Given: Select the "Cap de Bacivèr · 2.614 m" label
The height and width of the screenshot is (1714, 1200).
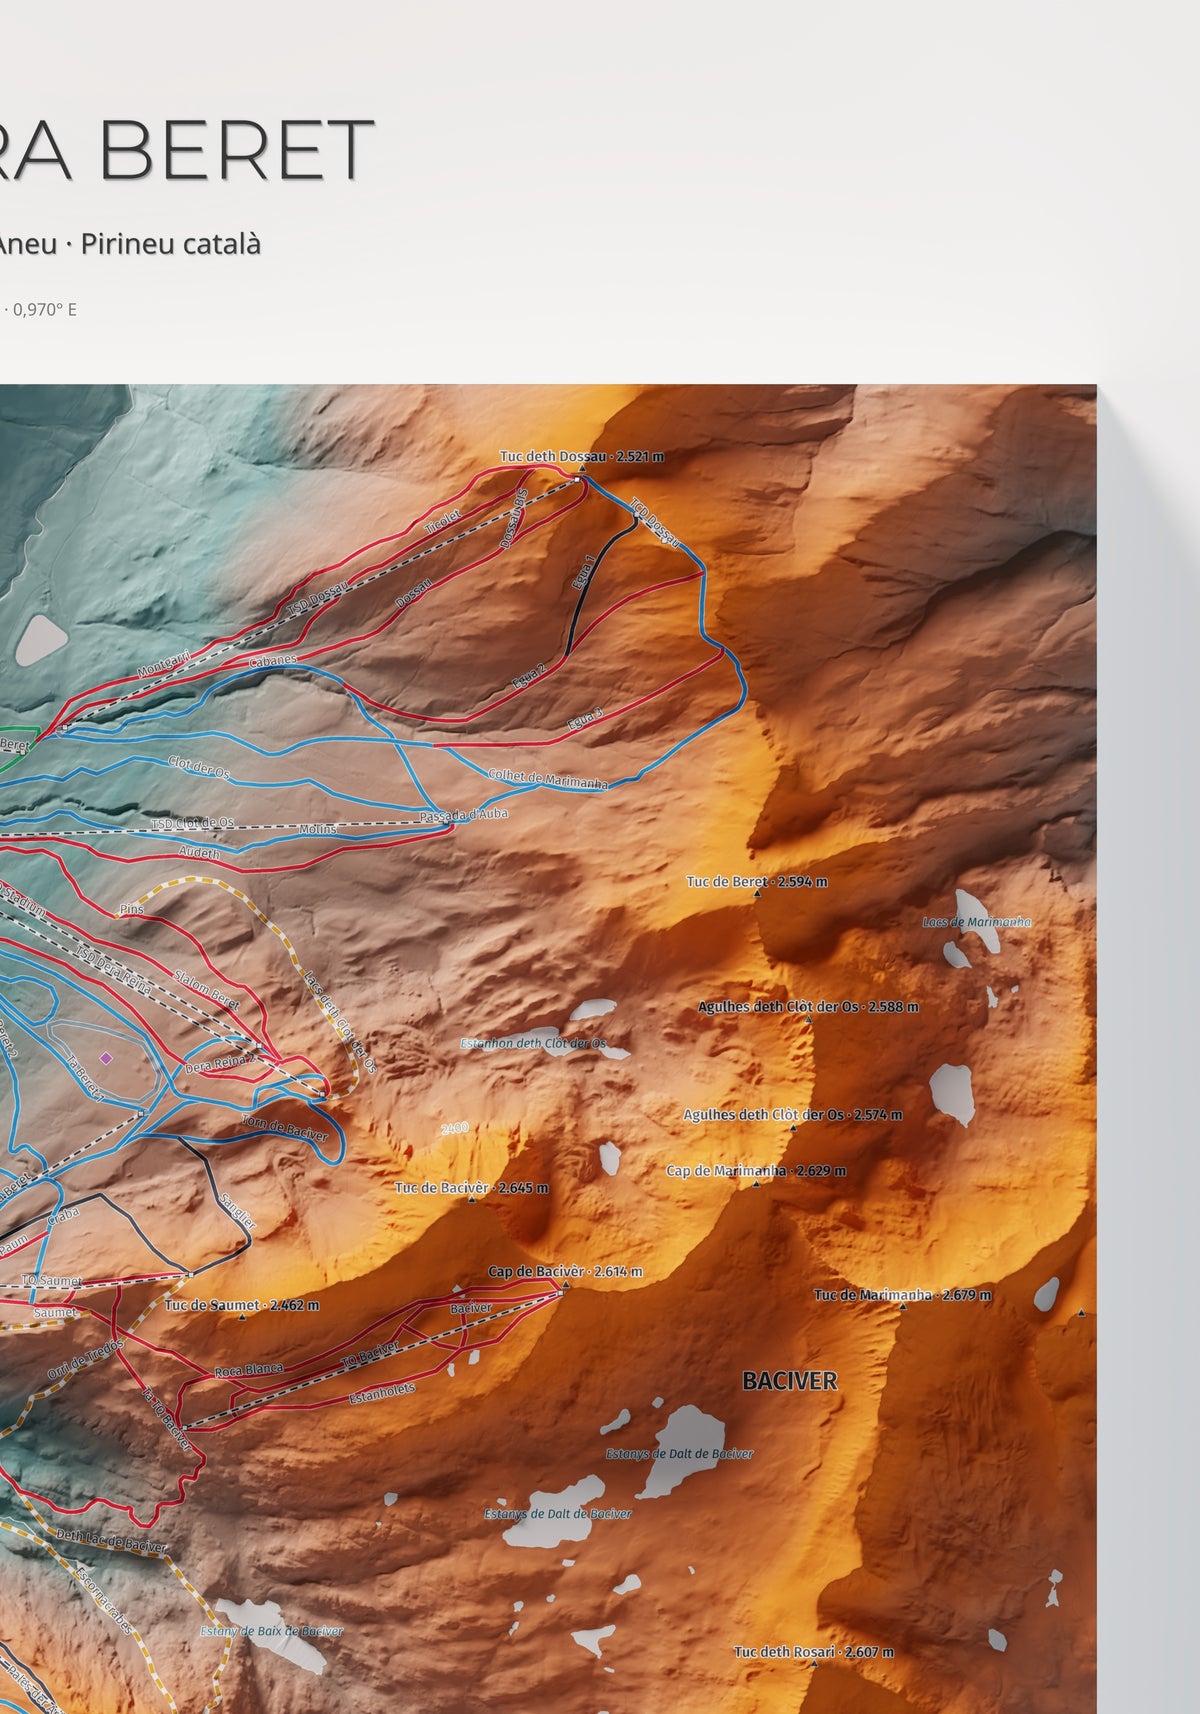Looking at the screenshot, I should (x=566, y=1272).
